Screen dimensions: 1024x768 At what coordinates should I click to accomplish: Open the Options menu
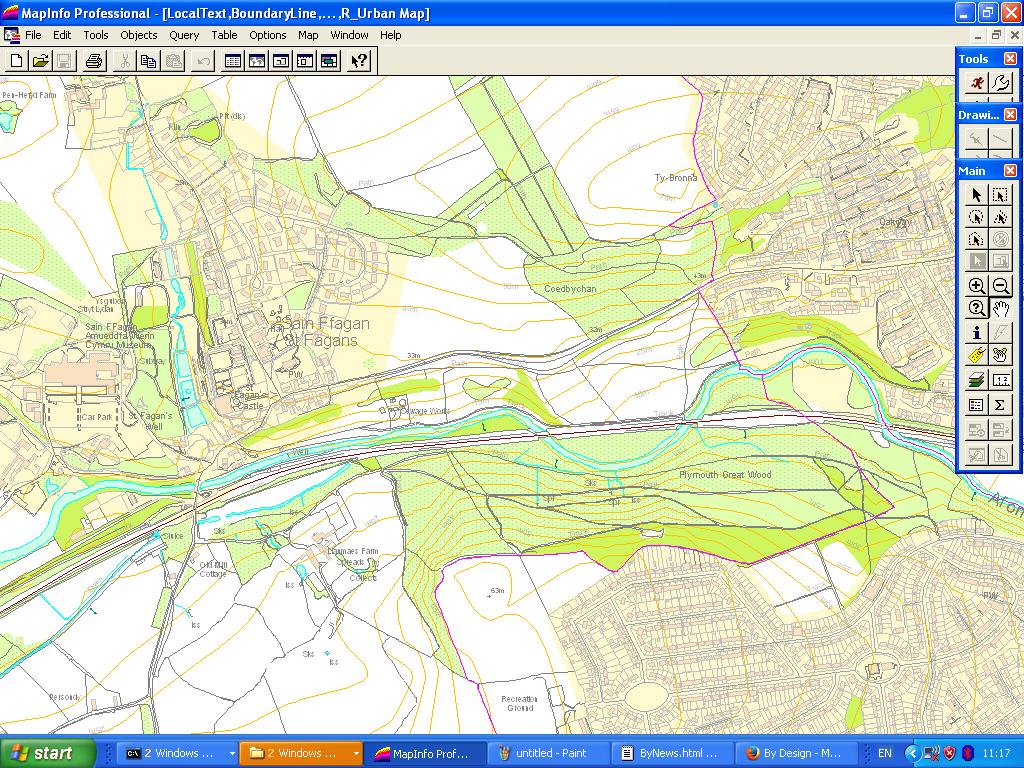(x=268, y=35)
